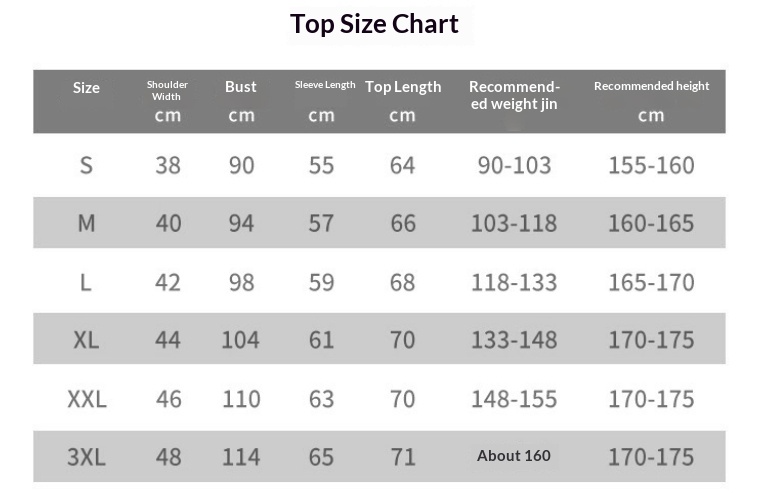Viewport: 780px width, 493px height.
Task: Select the L size row label
Action: click(86, 282)
